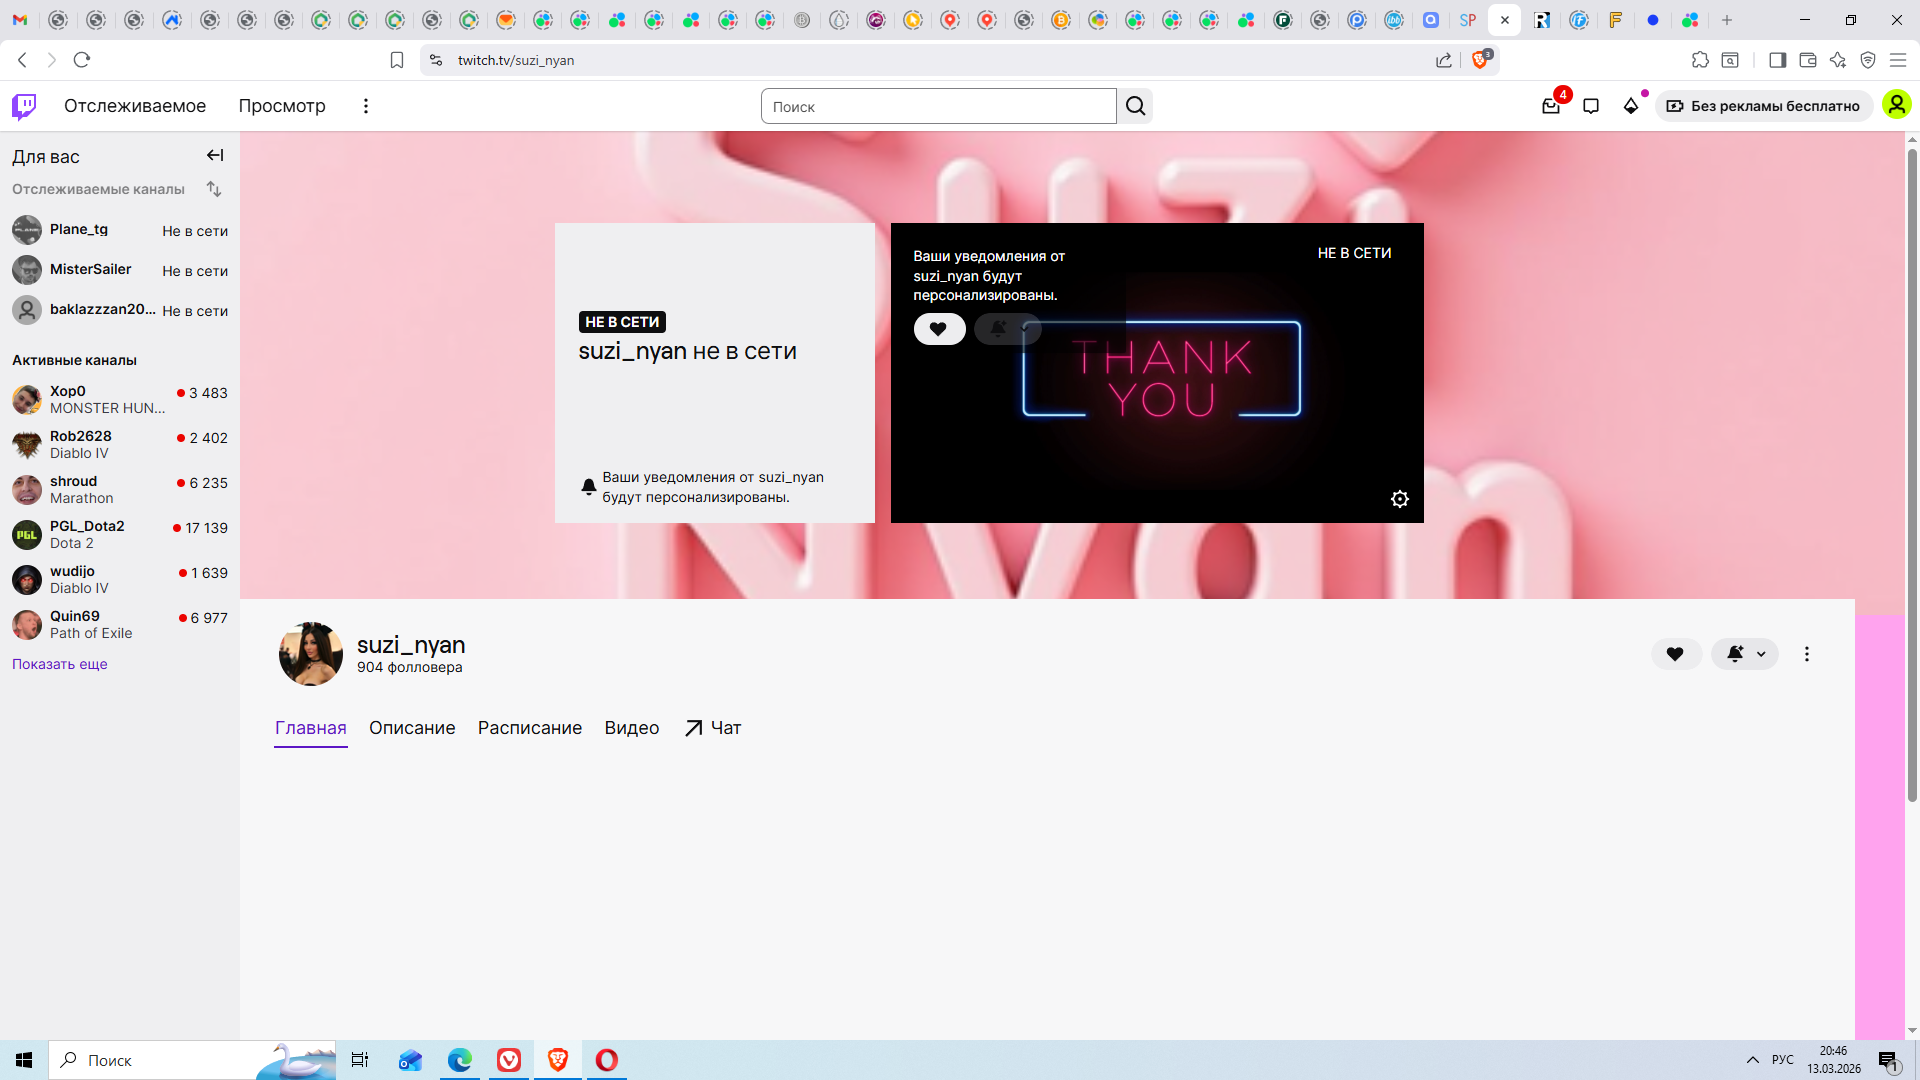Collapse the left sidebar arrow
Image resolution: width=1920 pixels, height=1080 pixels.
(215, 155)
